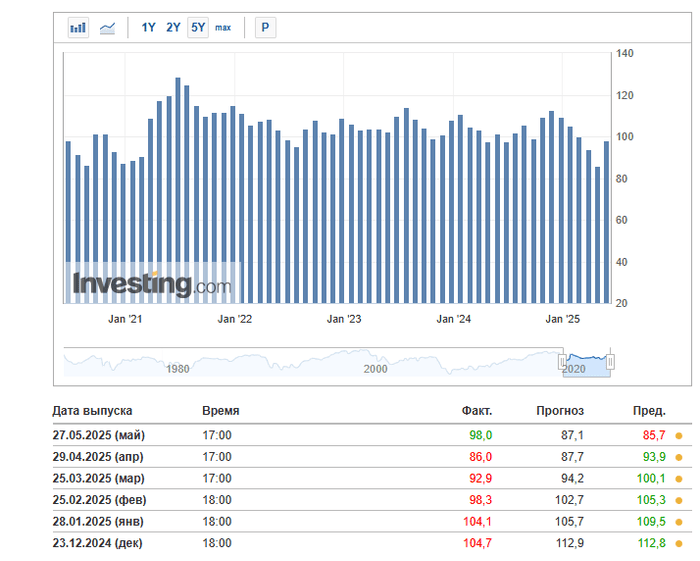Click the P button in chart toolbar

265,28
